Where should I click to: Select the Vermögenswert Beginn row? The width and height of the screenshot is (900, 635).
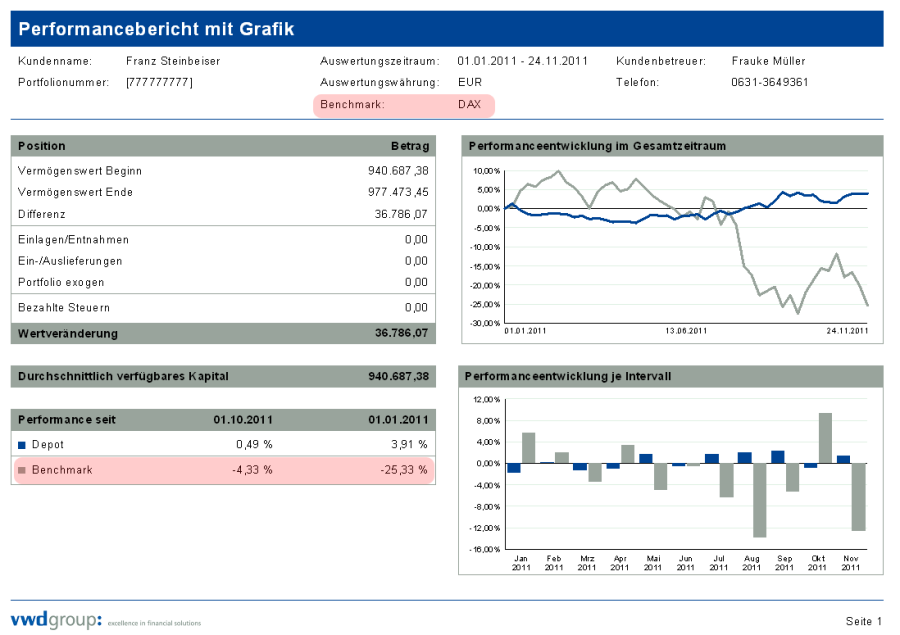click(223, 171)
